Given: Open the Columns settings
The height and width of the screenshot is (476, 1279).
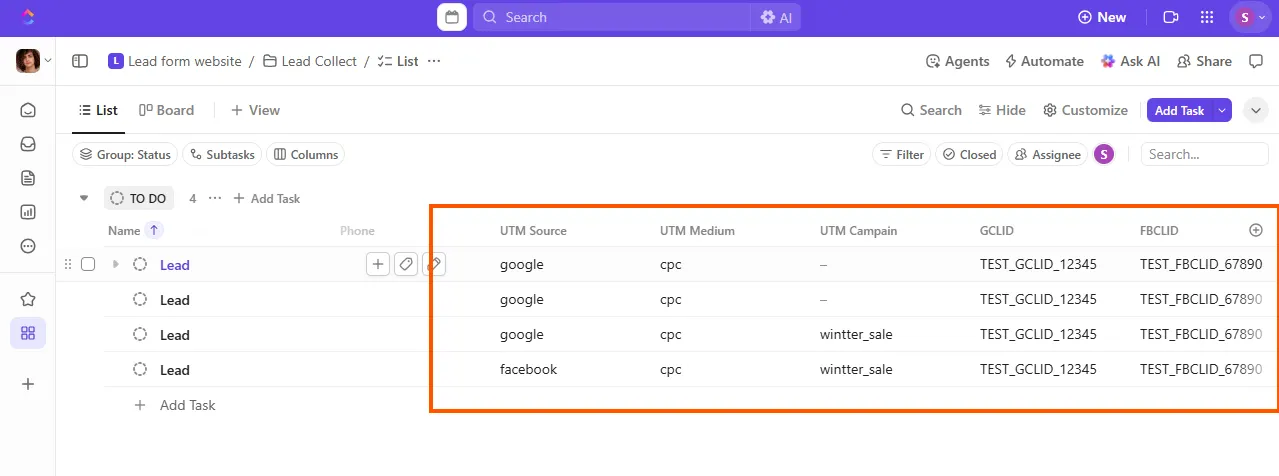Looking at the screenshot, I should pyautogui.click(x=306, y=155).
